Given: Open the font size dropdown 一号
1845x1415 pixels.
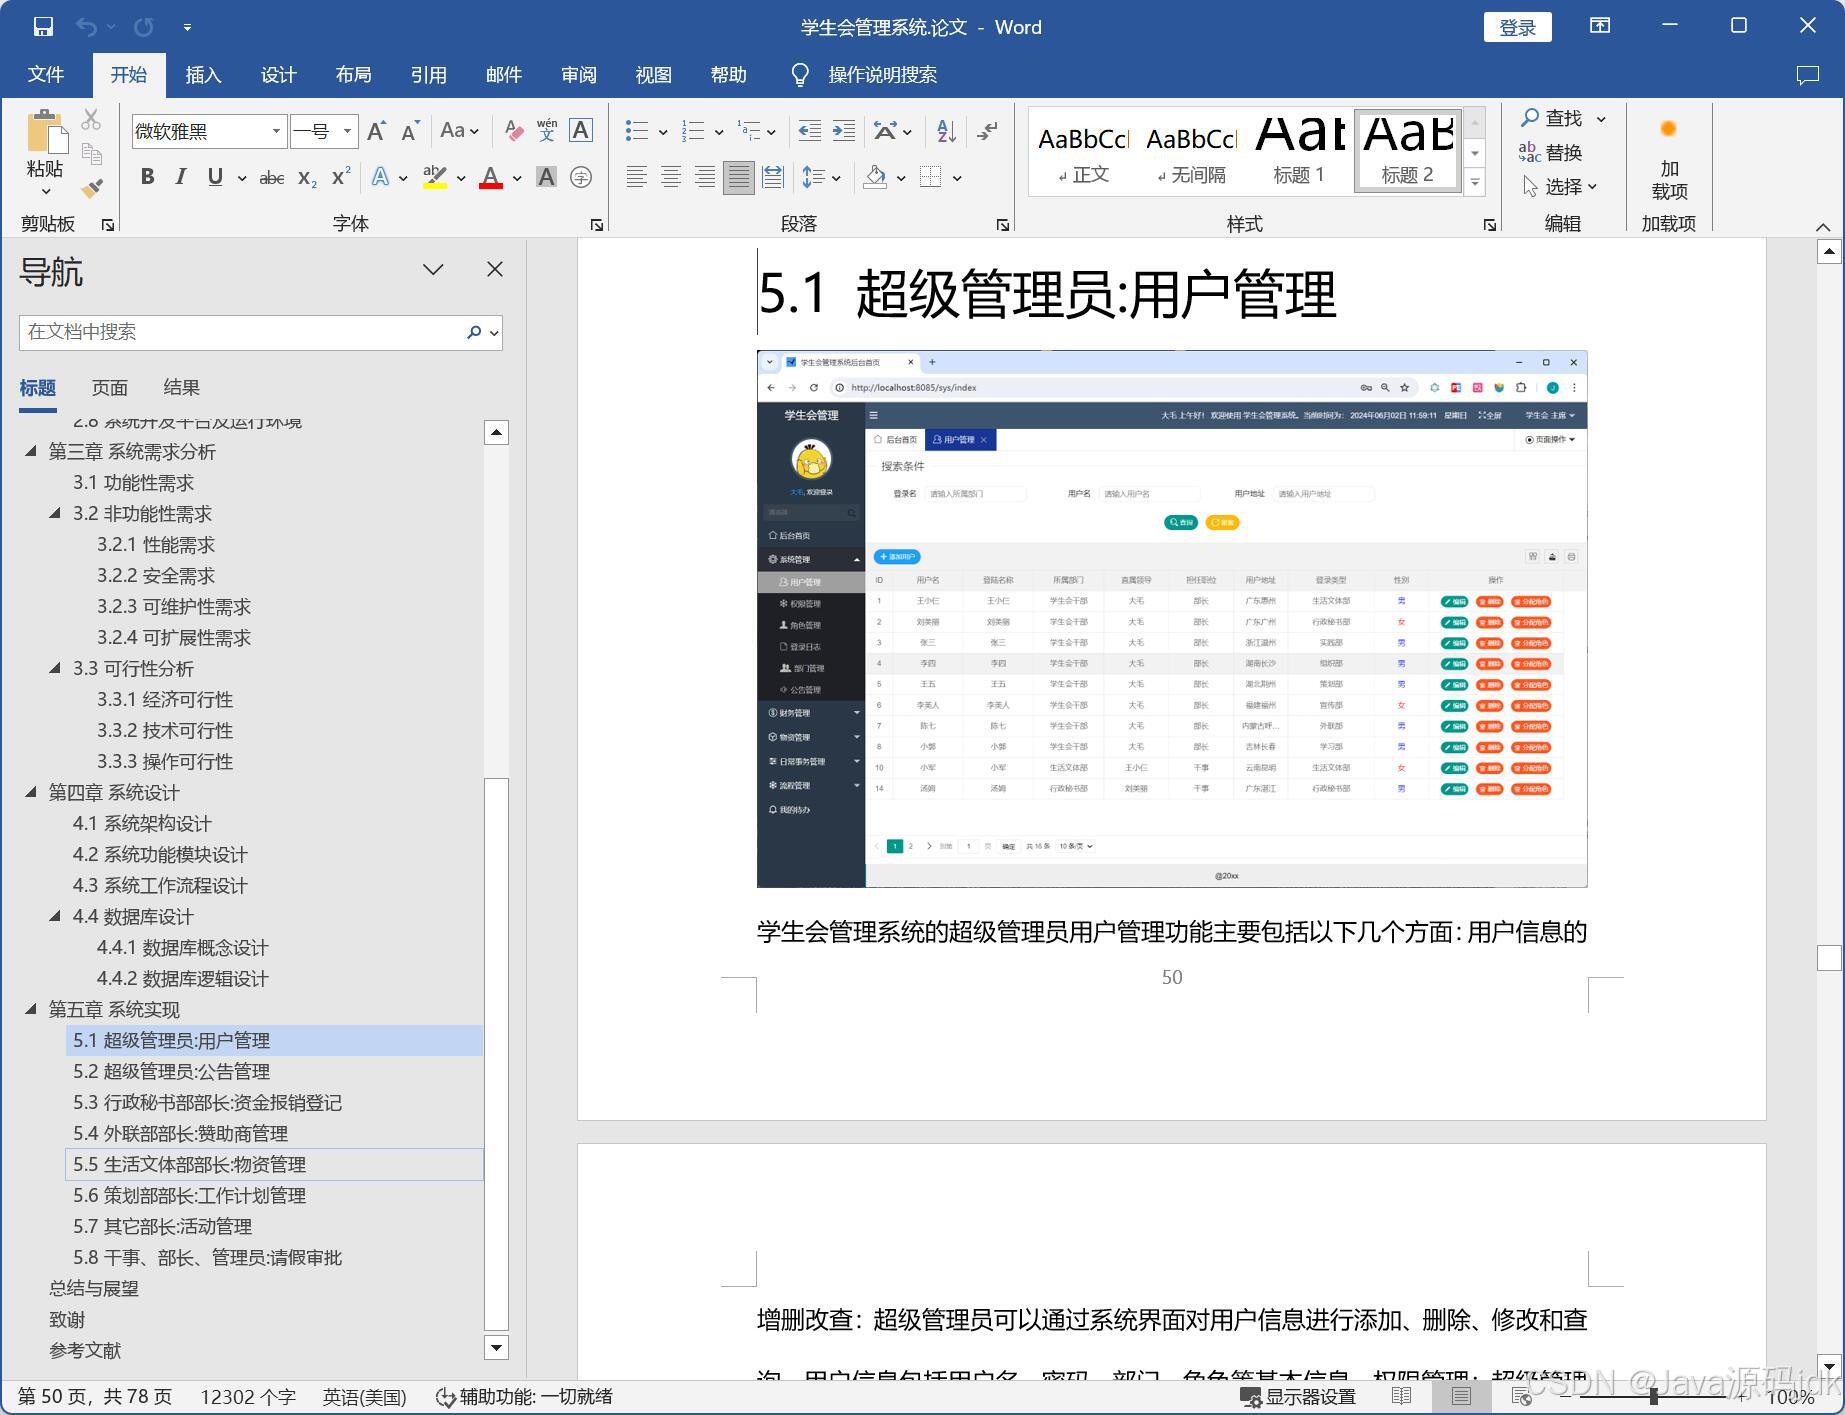Looking at the screenshot, I should pos(347,132).
